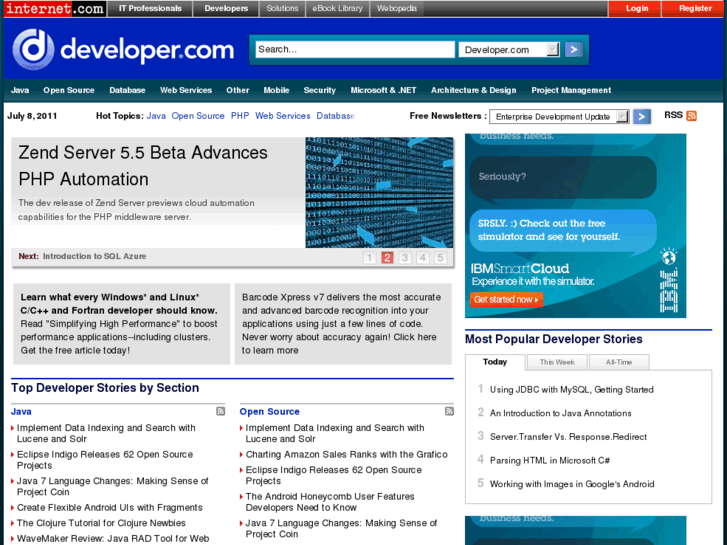Viewport: 727px width, 545px height.
Task: Click Get started now in IBM ad
Action: point(506,300)
